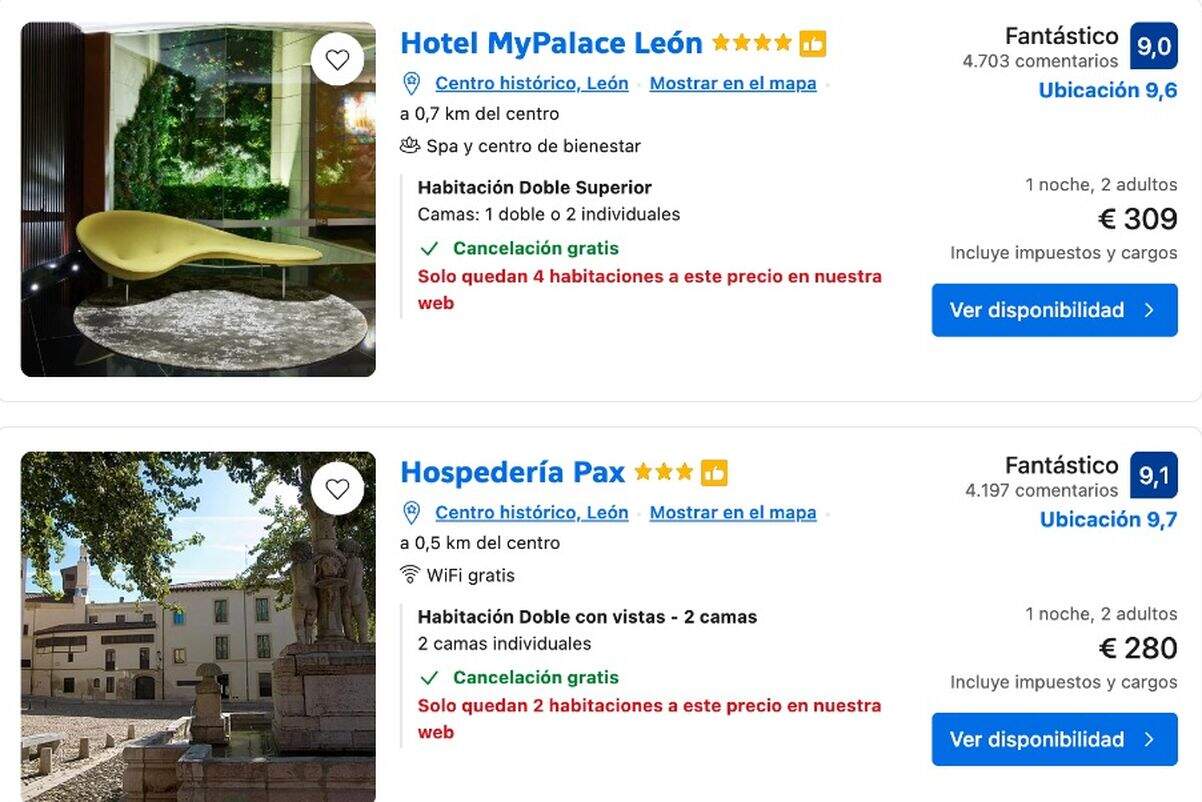Click Ubicación 9,7 score for Hospedería Pax
This screenshot has height=802, width=1202.
pos(1107,519)
